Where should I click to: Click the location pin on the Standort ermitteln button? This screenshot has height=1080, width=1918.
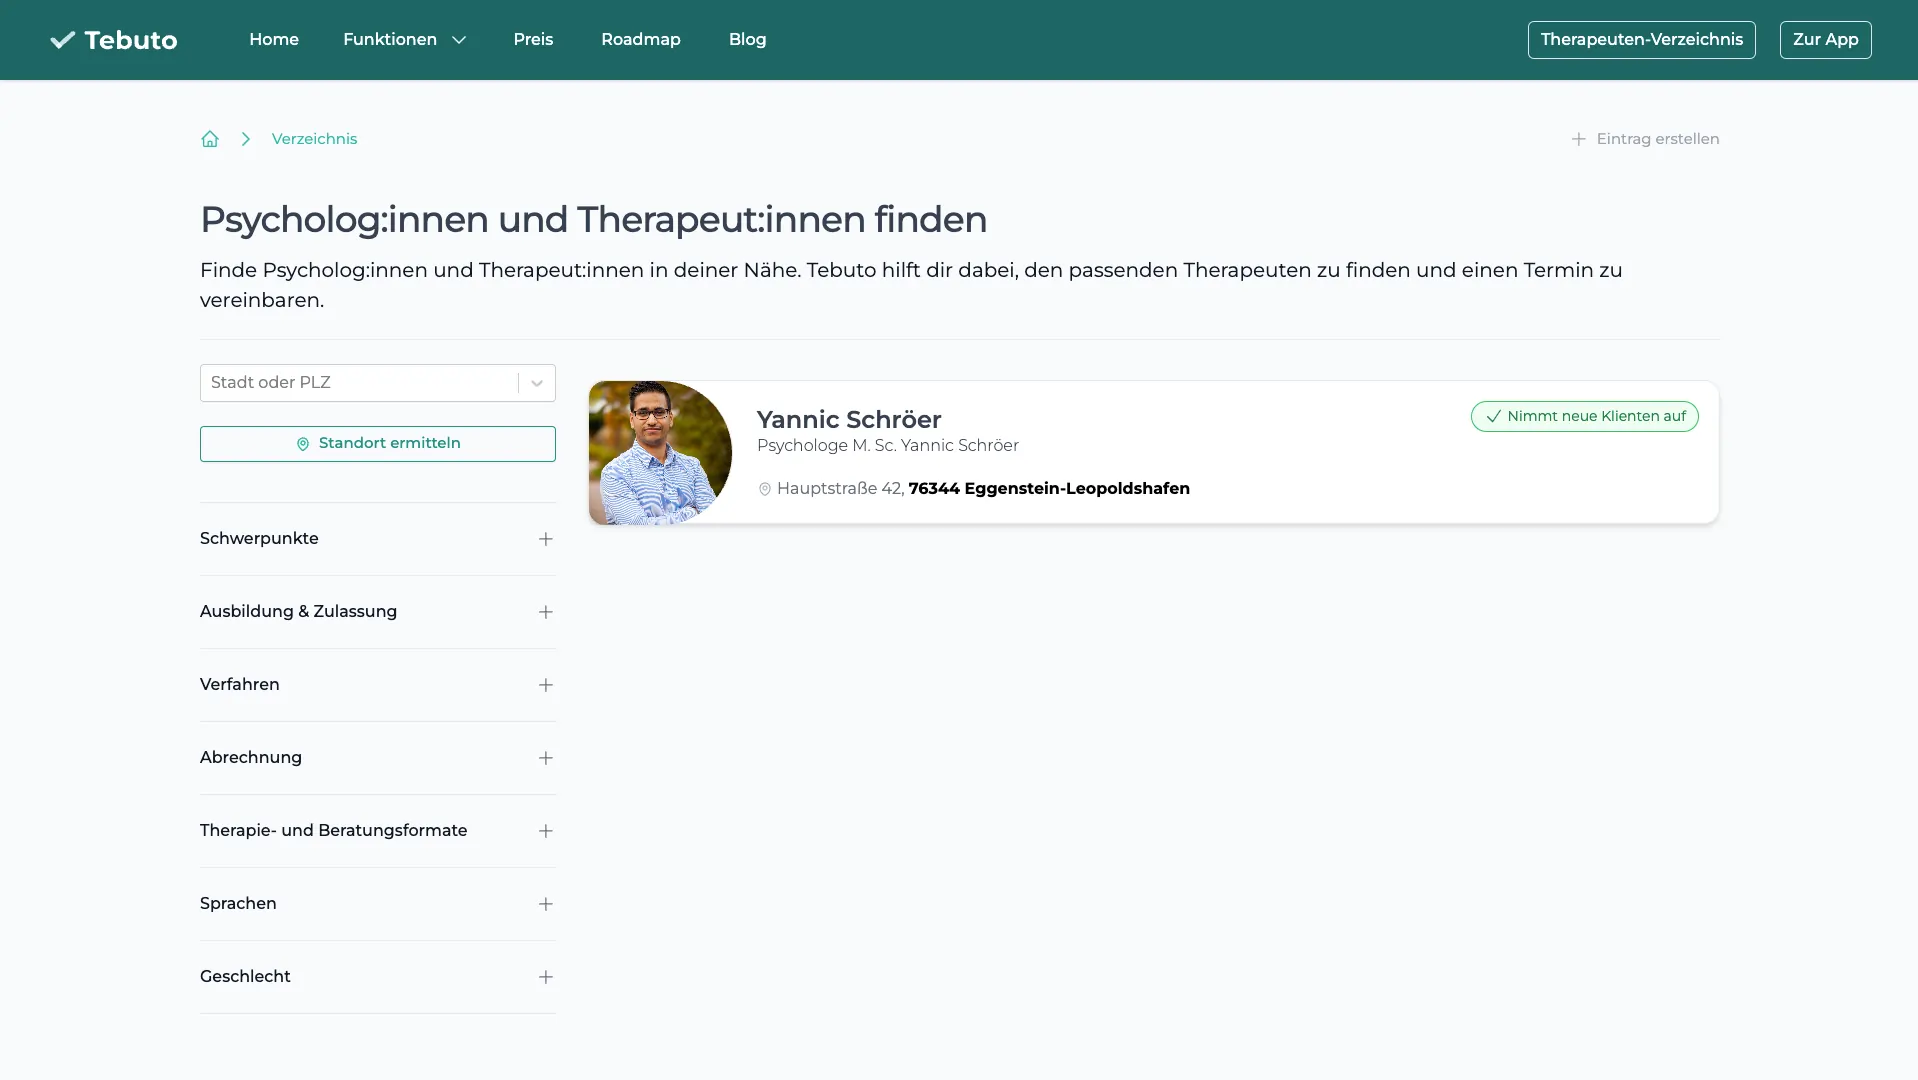click(302, 443)
